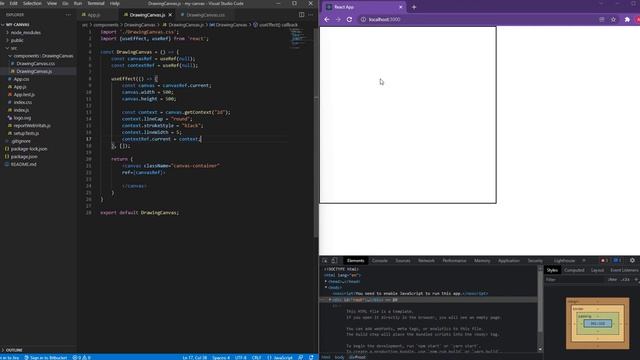Open package.json in the explorer
Screen dimensions: 640x360
click(24, 156)
